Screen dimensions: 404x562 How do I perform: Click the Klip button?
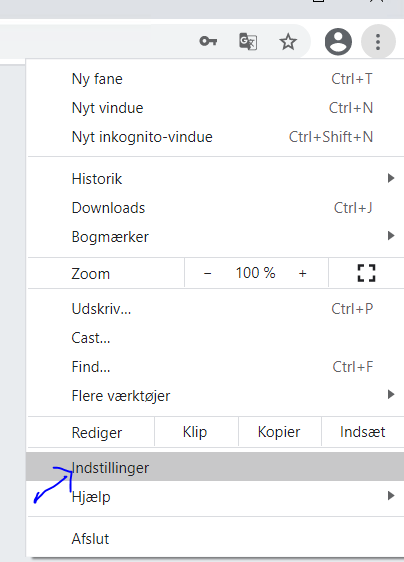(196, 432)
